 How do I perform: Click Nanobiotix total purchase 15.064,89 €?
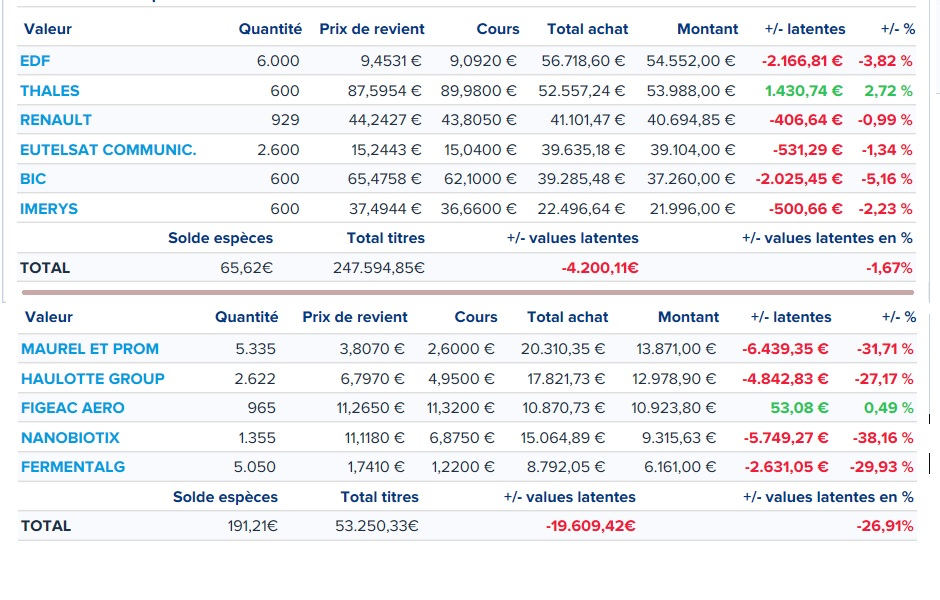point(563,438)
